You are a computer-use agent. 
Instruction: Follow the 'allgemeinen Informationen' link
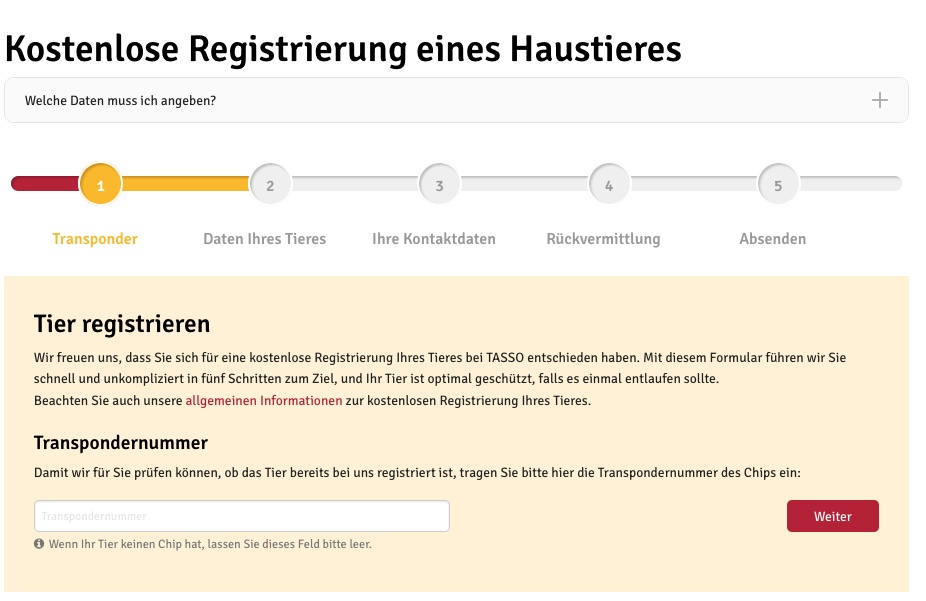(264, 401)
